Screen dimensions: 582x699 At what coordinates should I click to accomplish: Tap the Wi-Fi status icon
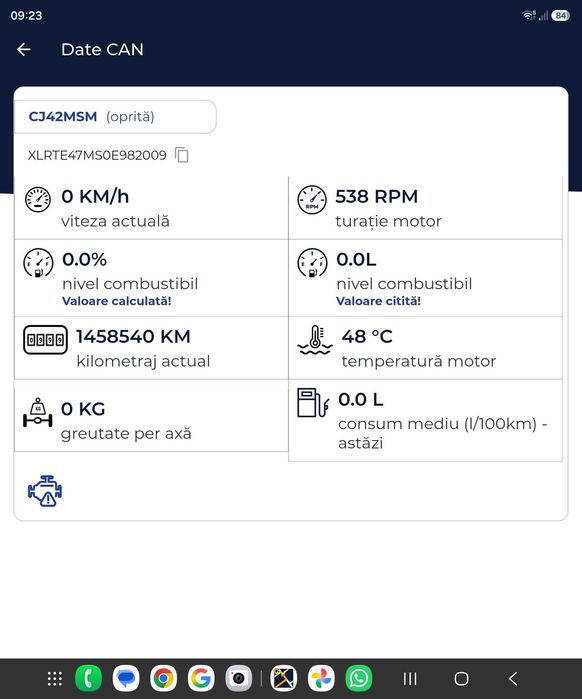coord(529,16)
